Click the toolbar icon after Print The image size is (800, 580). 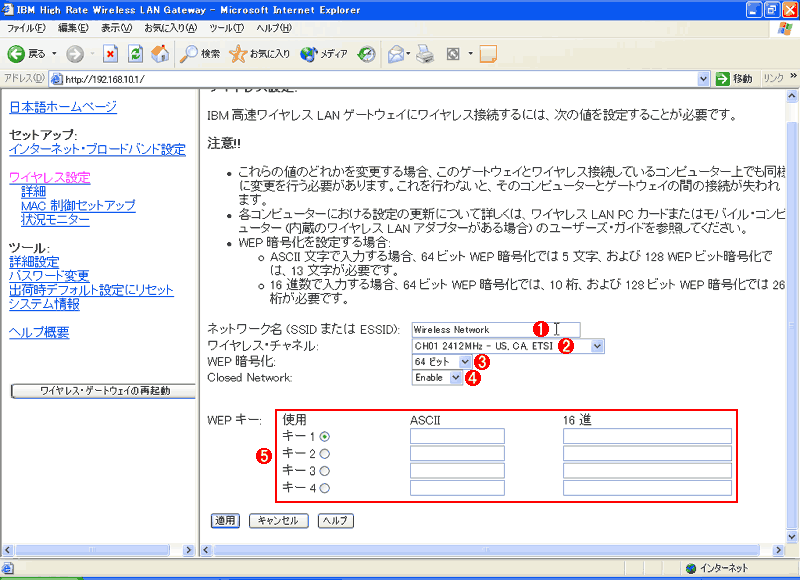[453, 54]
